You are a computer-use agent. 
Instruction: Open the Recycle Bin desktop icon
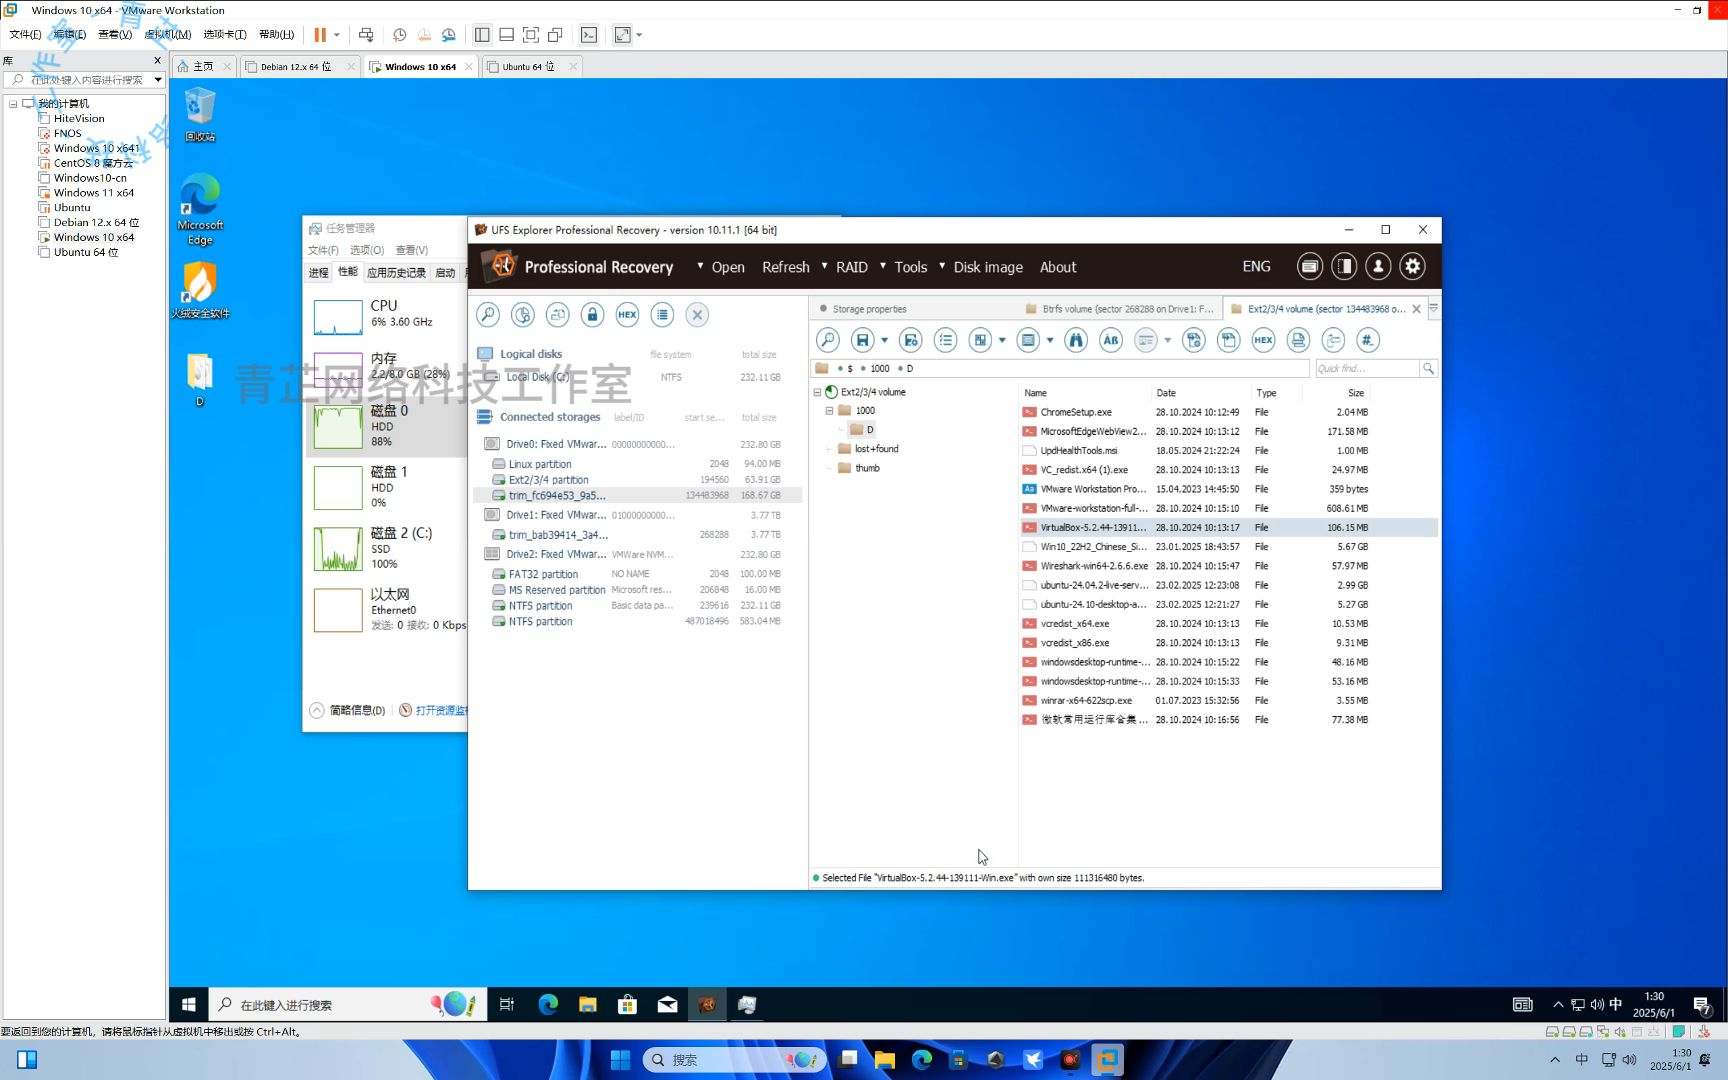tap(200, 114)
